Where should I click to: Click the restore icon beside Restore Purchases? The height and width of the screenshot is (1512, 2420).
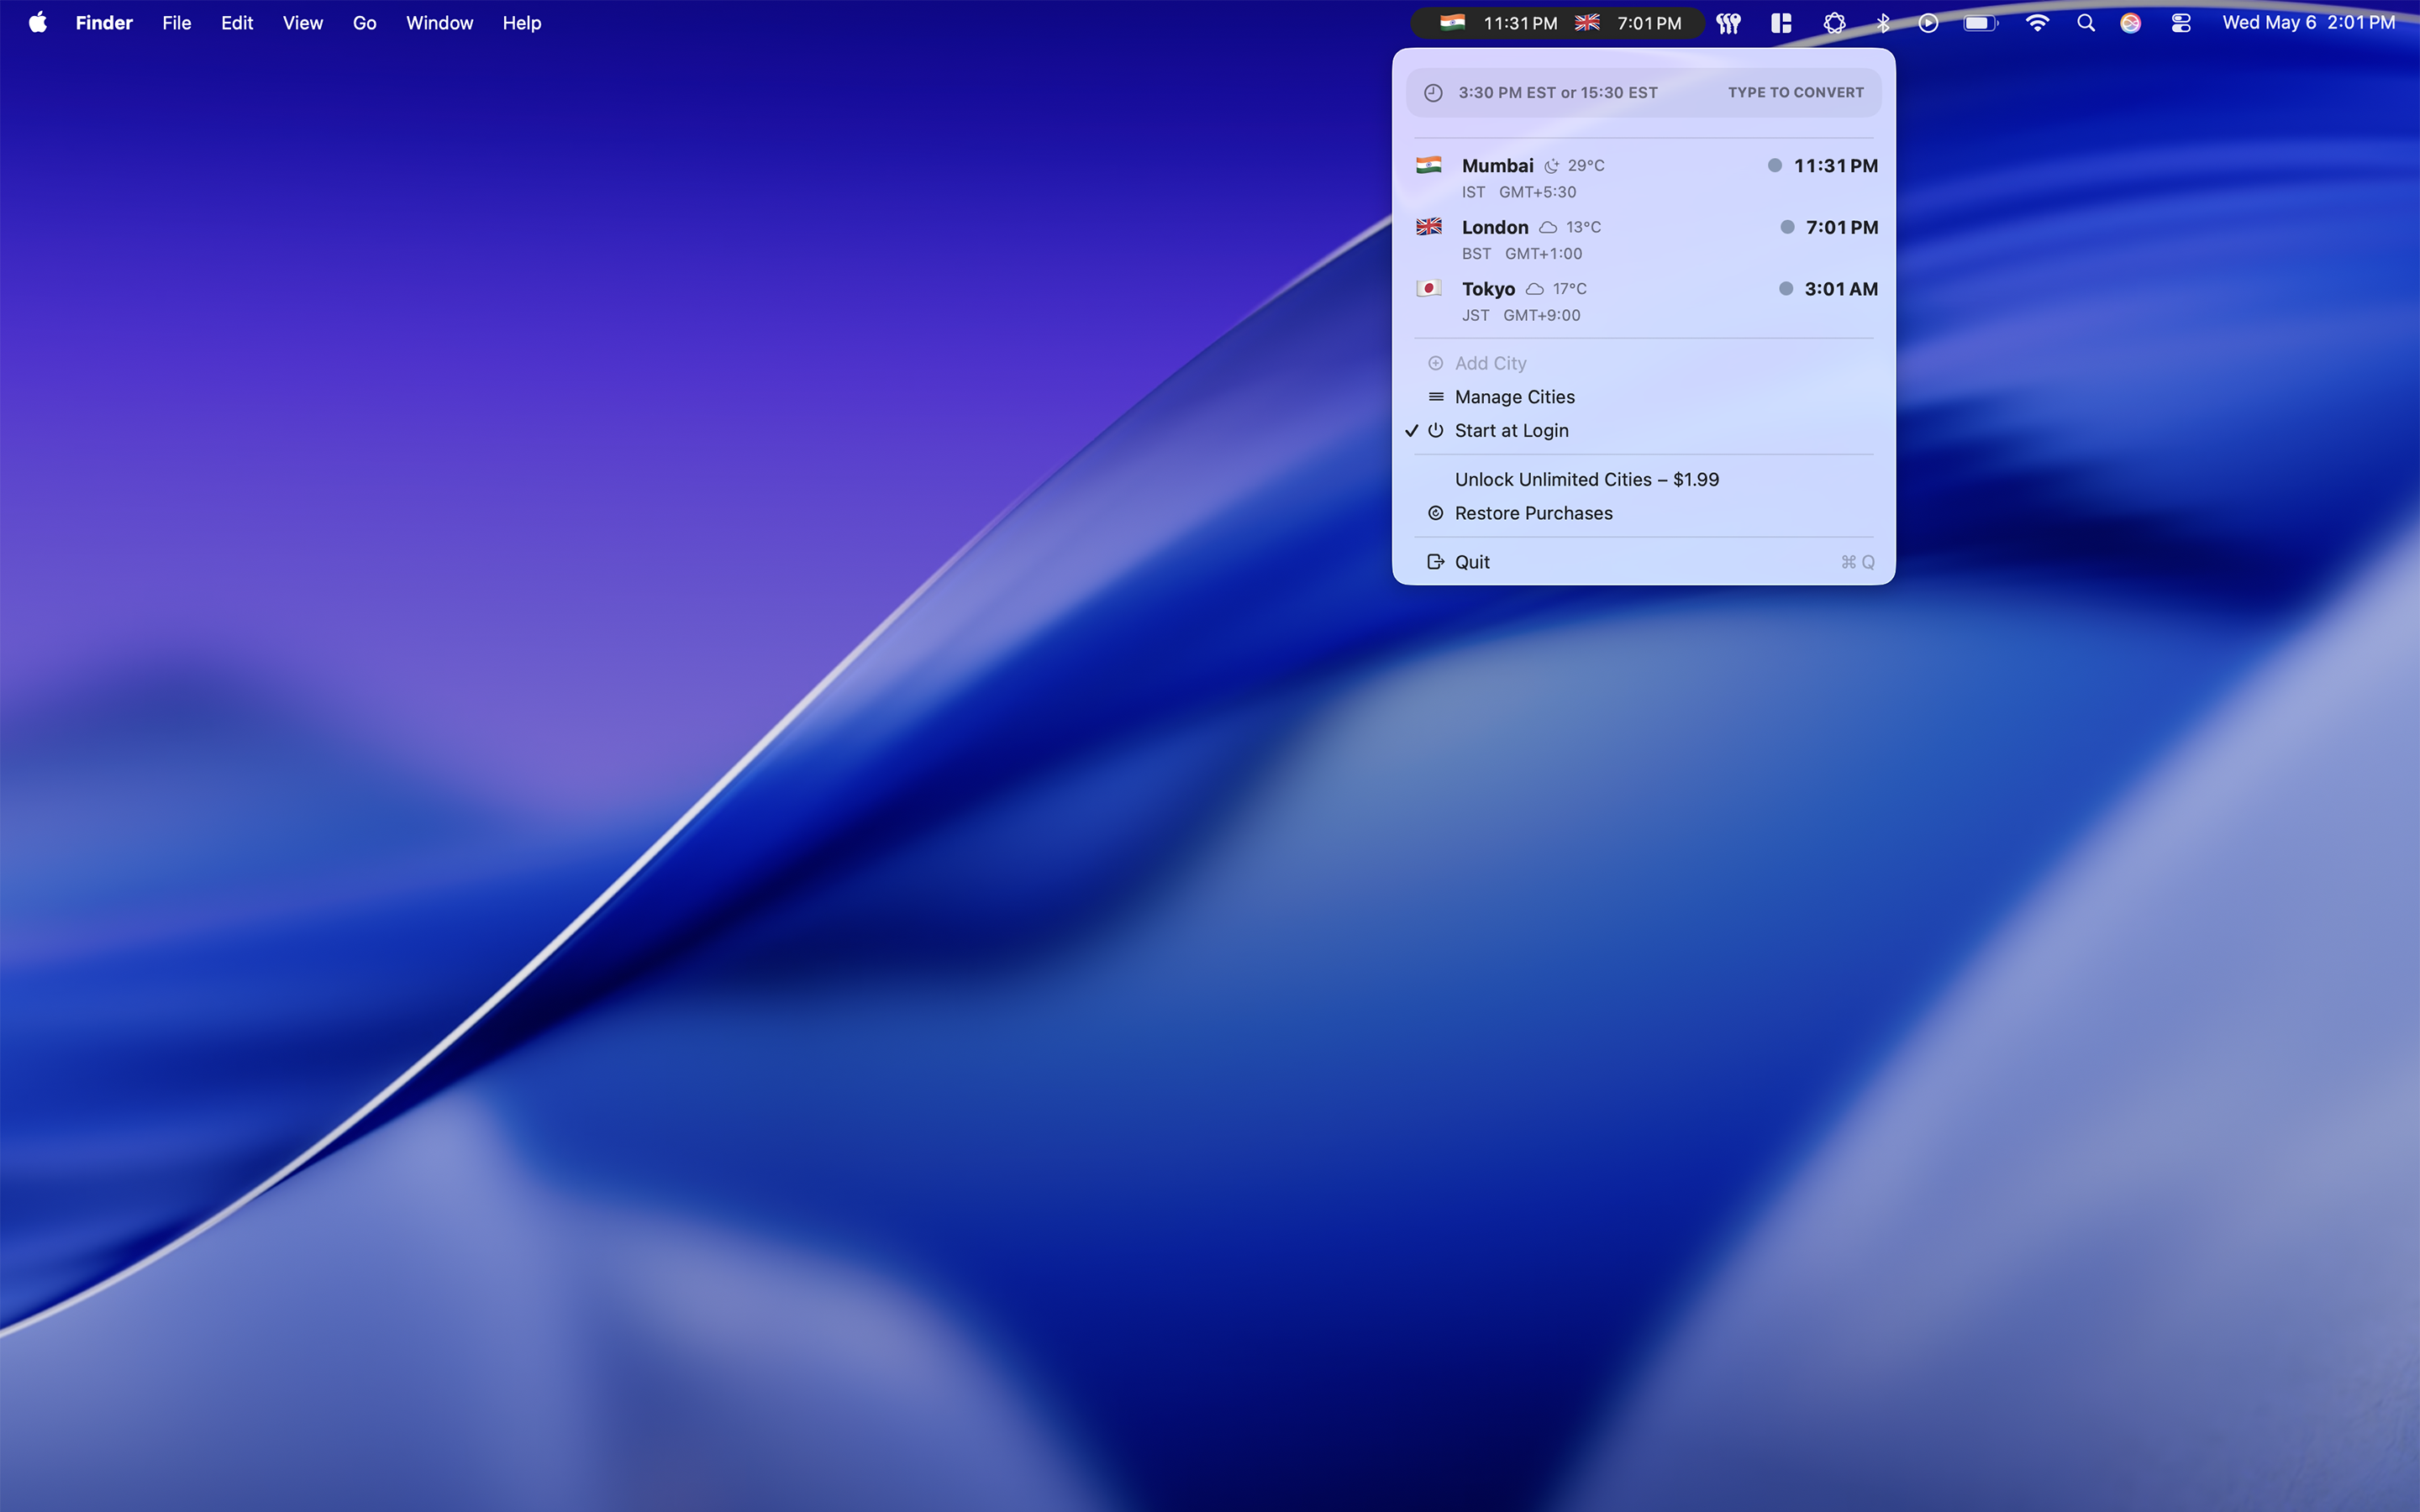[x=1435, y=513]
